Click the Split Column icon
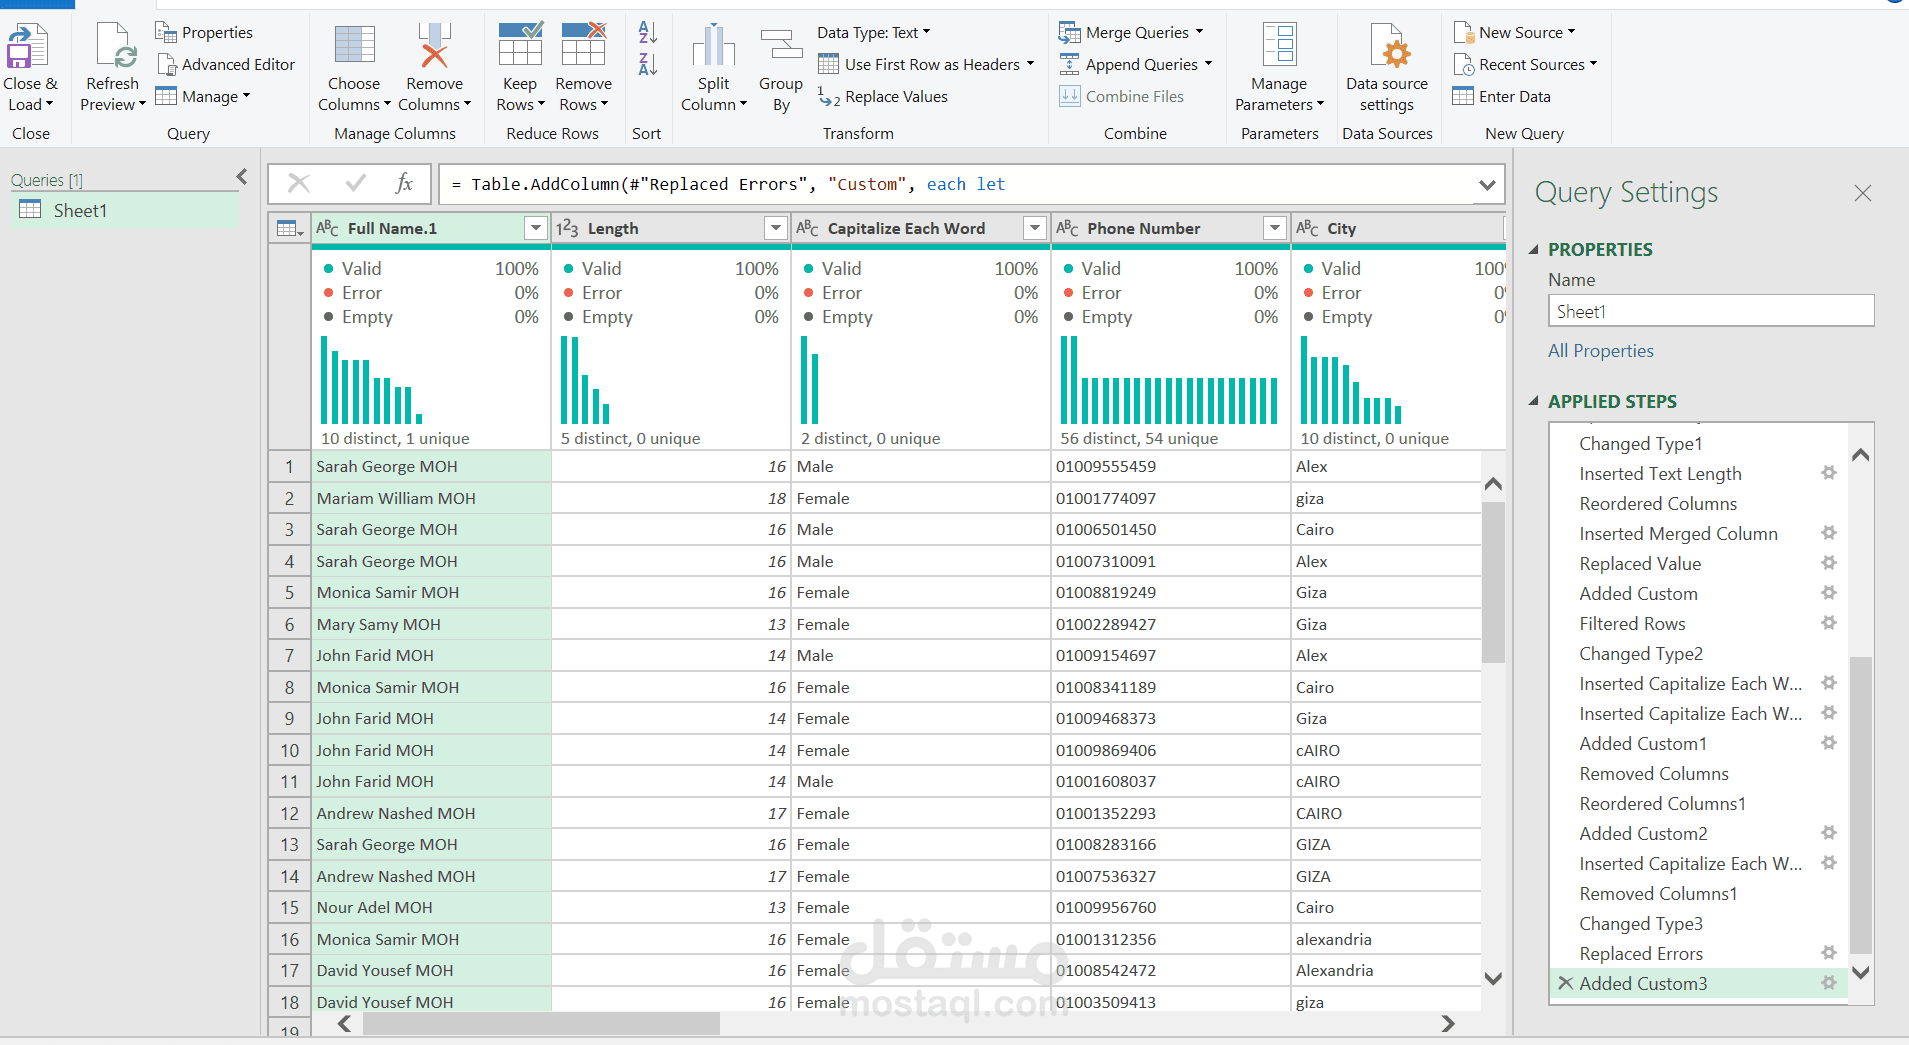This screenshot has width=1909, height=1045. click(714, 46)
